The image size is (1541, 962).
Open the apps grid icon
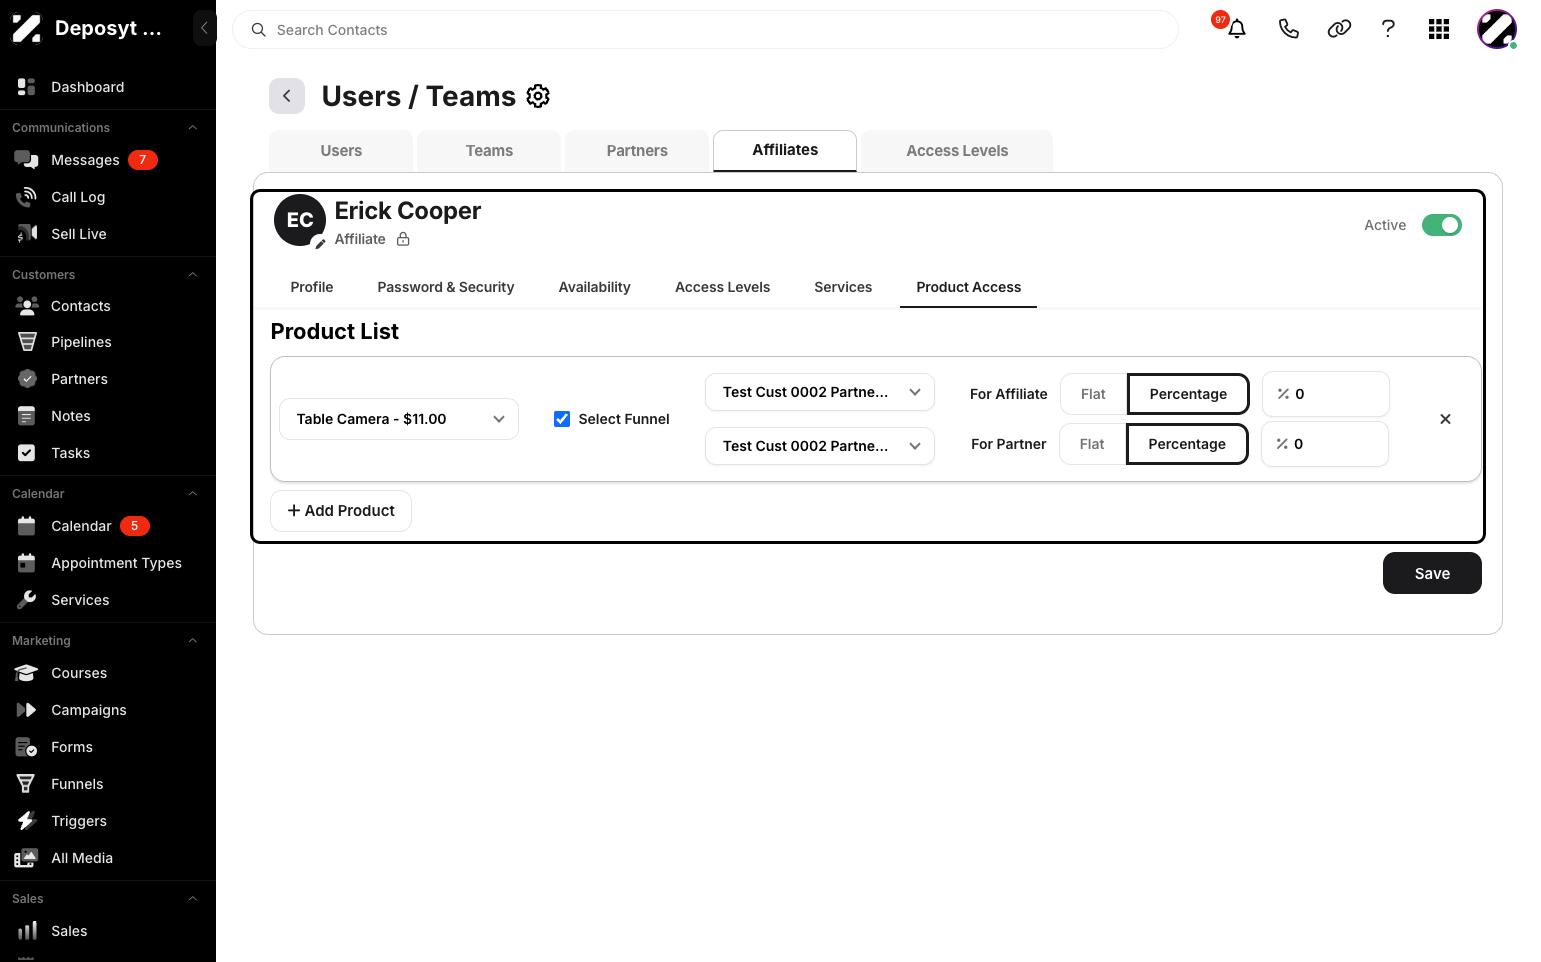tap(1439, 29)
